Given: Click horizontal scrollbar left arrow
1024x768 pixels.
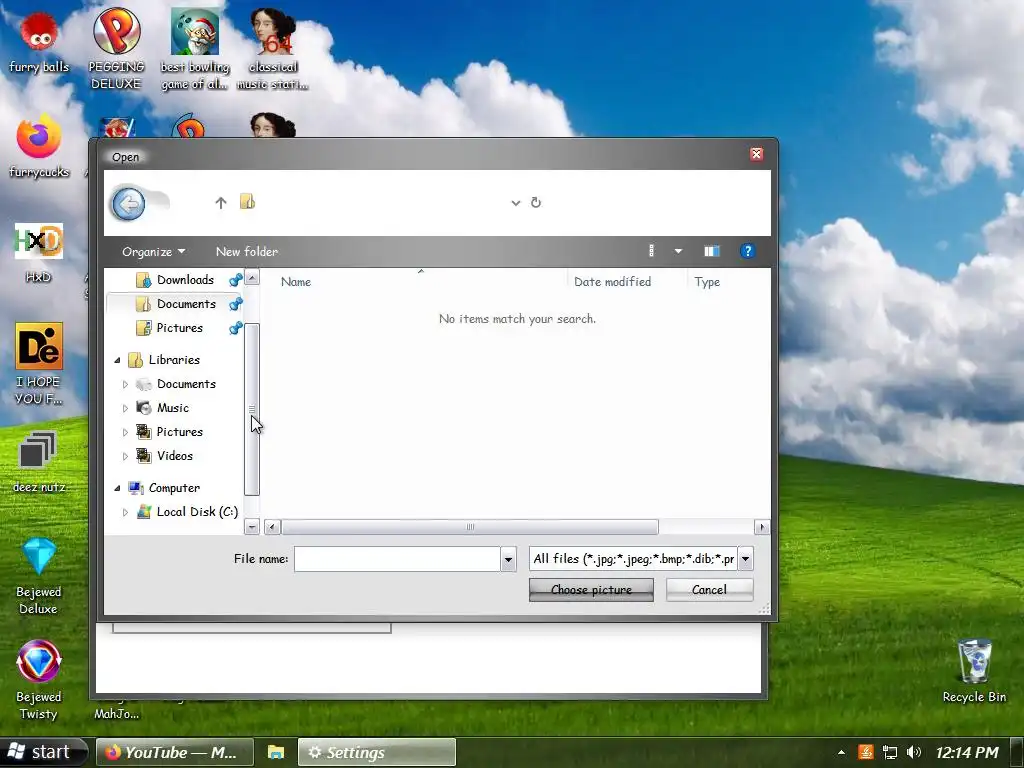Looking at the screenshot, I should 272,527.
